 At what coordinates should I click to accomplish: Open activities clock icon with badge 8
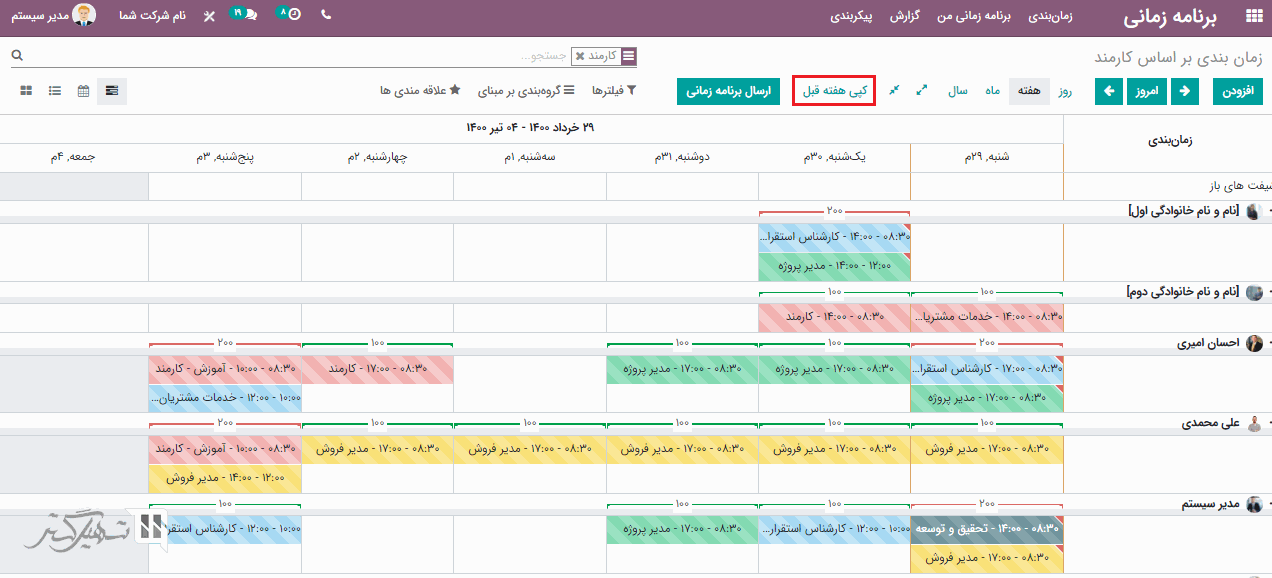[x=289, y=16]
